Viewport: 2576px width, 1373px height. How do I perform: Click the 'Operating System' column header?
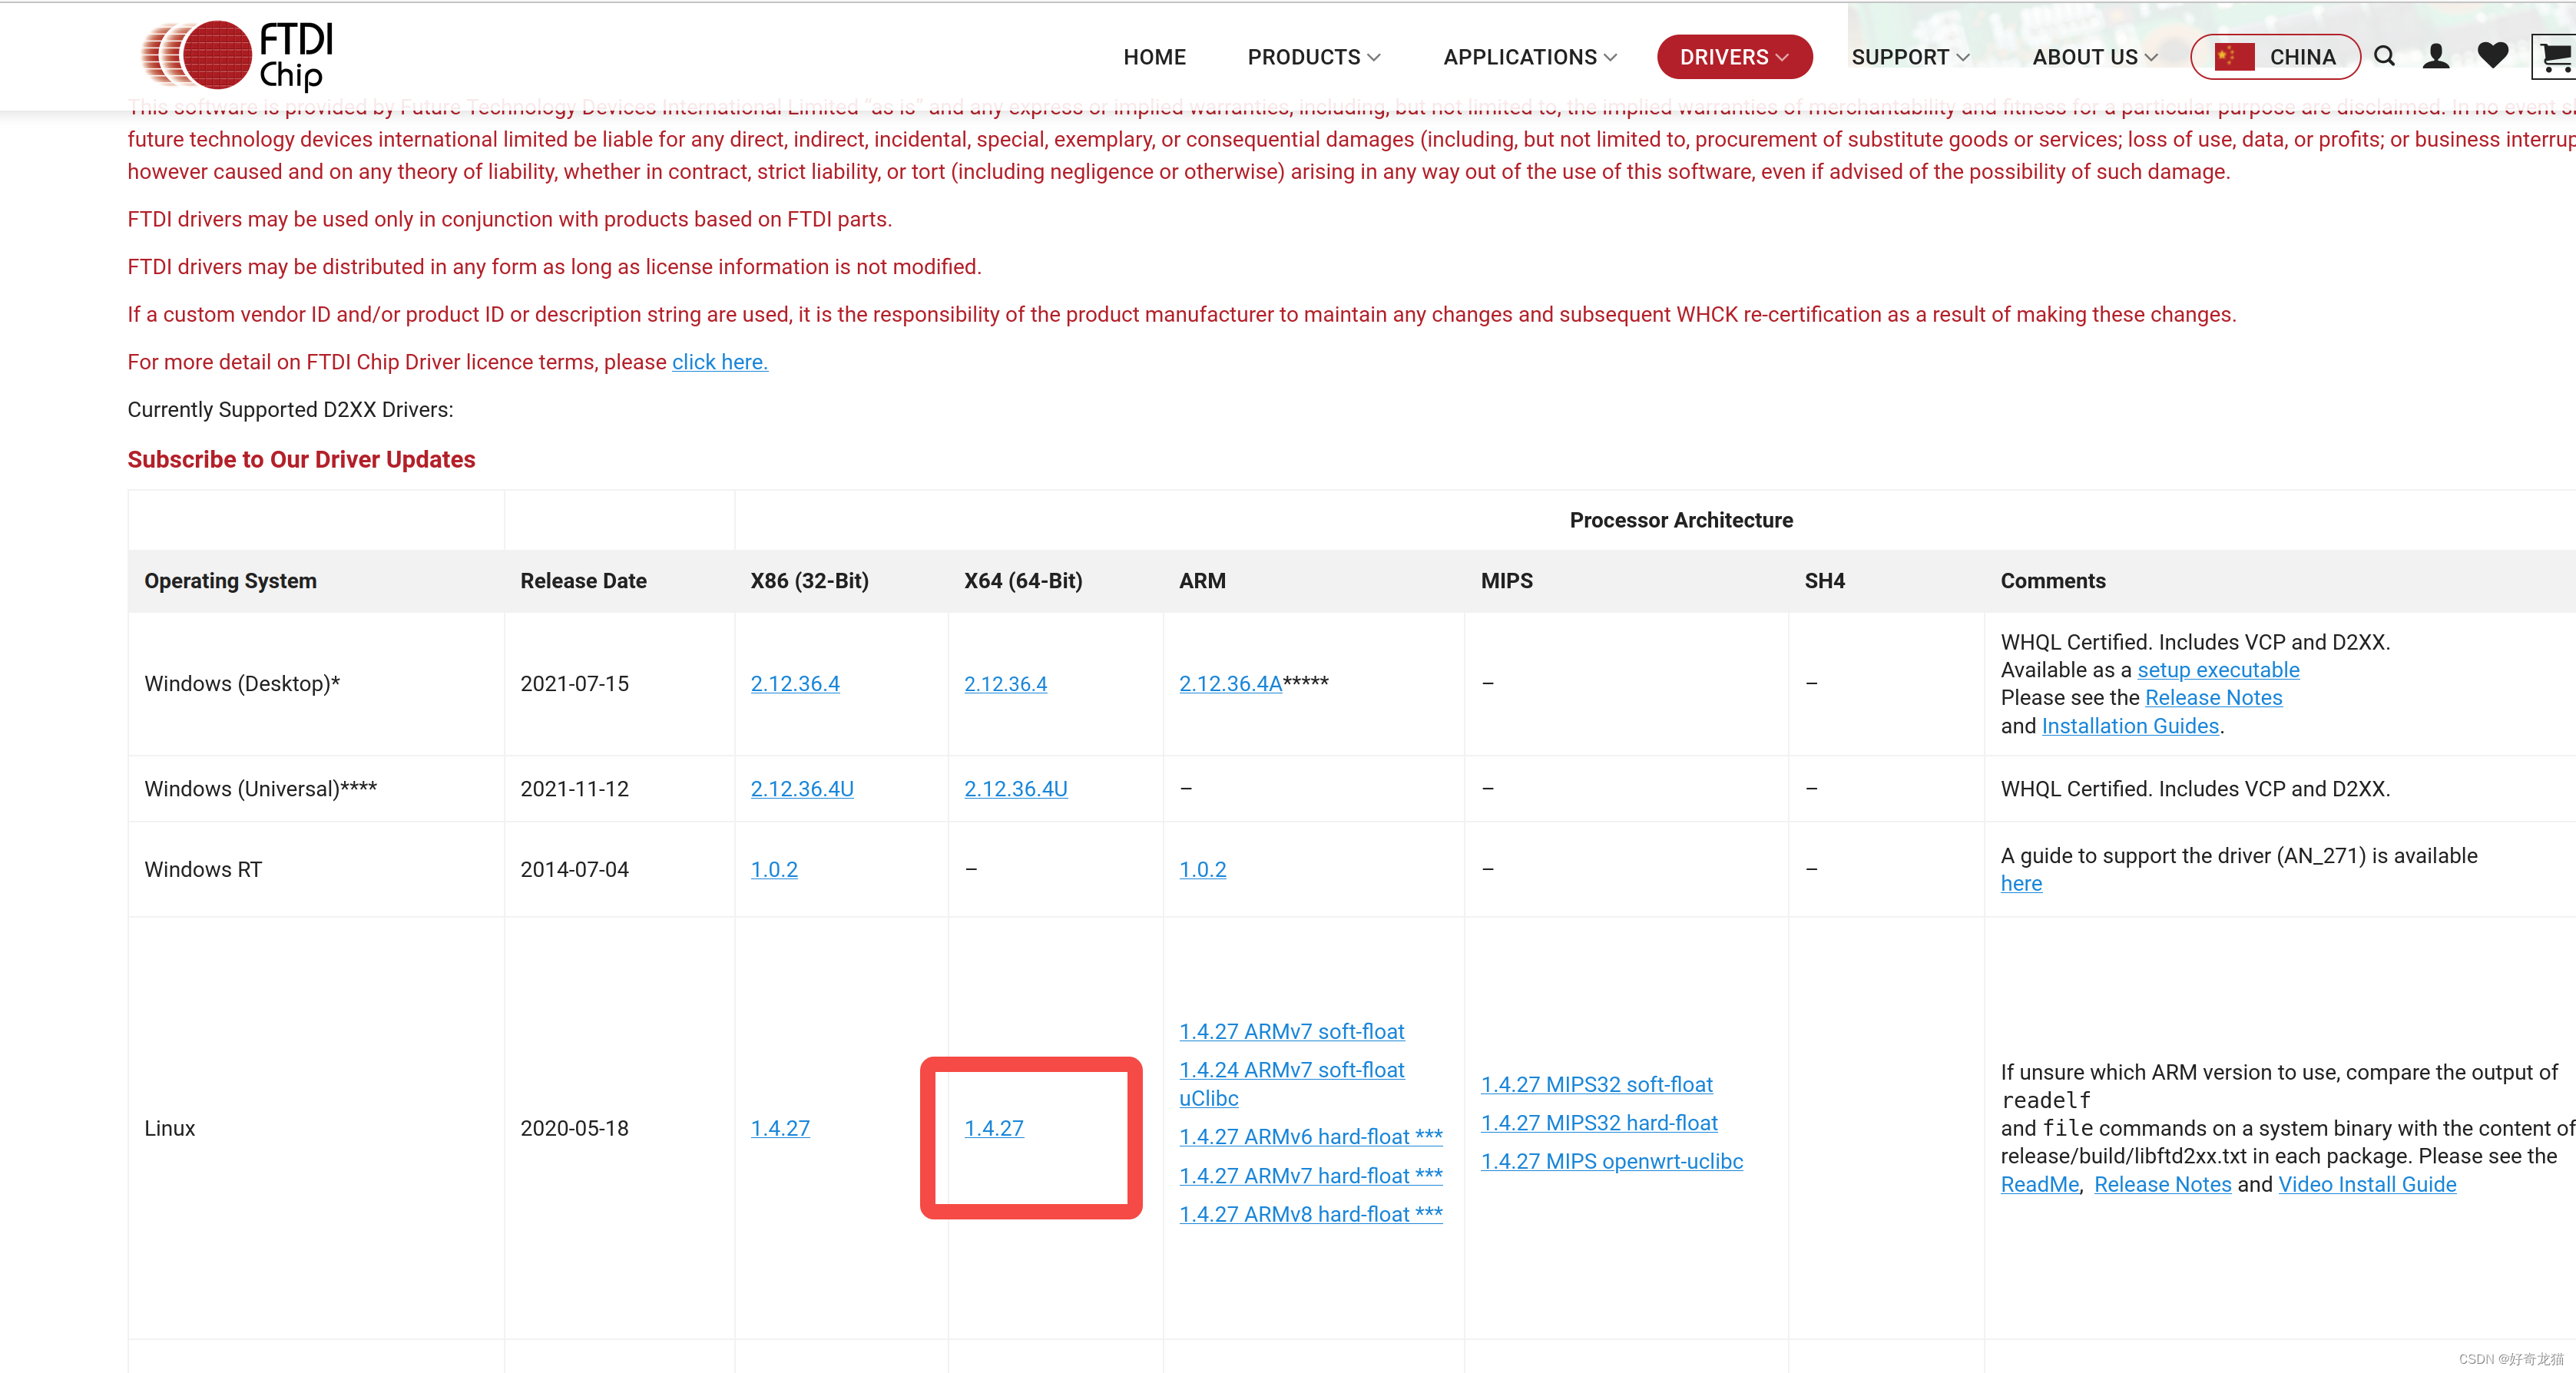coord(230,581)
